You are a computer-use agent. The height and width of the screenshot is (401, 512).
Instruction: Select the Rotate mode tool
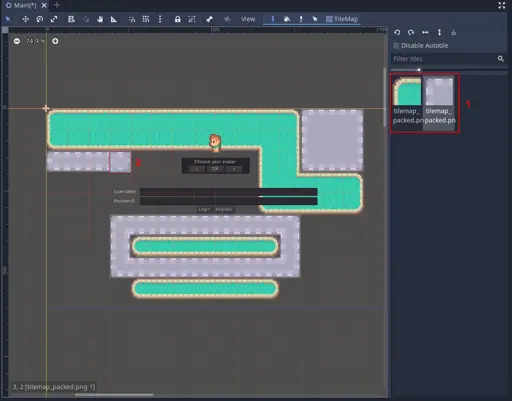point(40,19)
